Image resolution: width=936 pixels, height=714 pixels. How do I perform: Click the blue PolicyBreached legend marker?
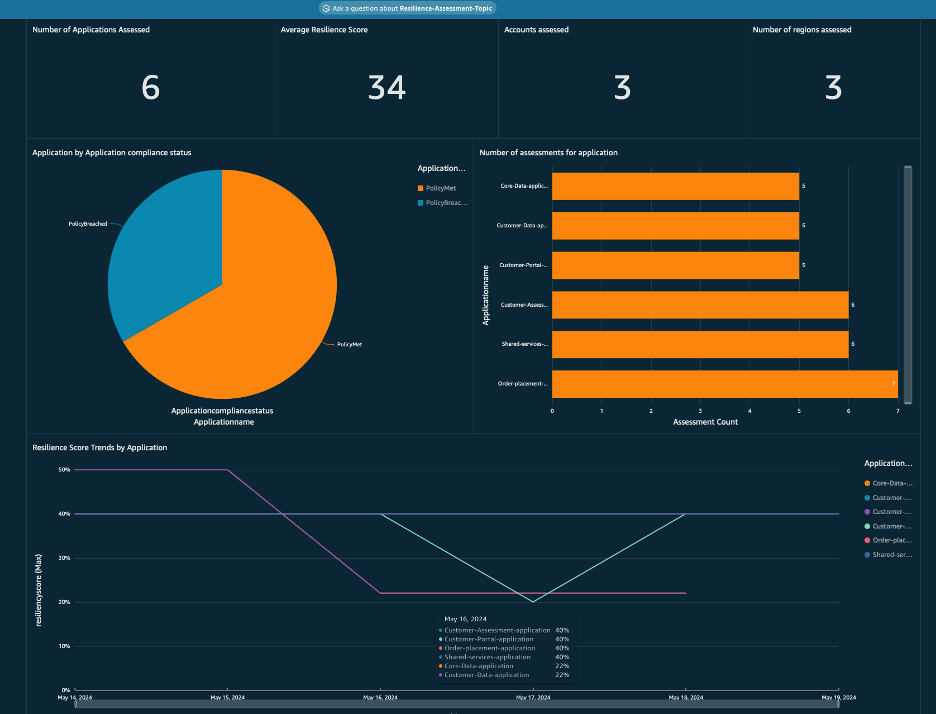[422, 201]
